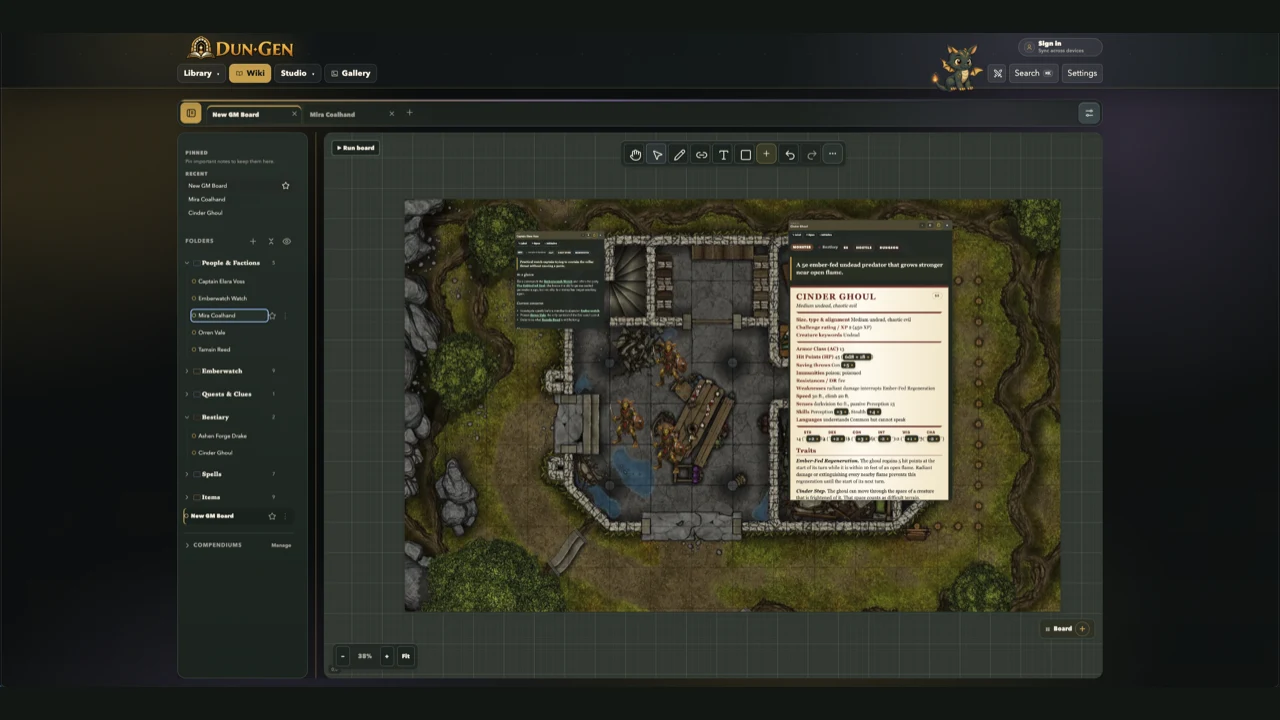The width and height of the screenshot is (1280, 720).
Task: Close the New GM Board tab
Action: click(x=294, y=114)
